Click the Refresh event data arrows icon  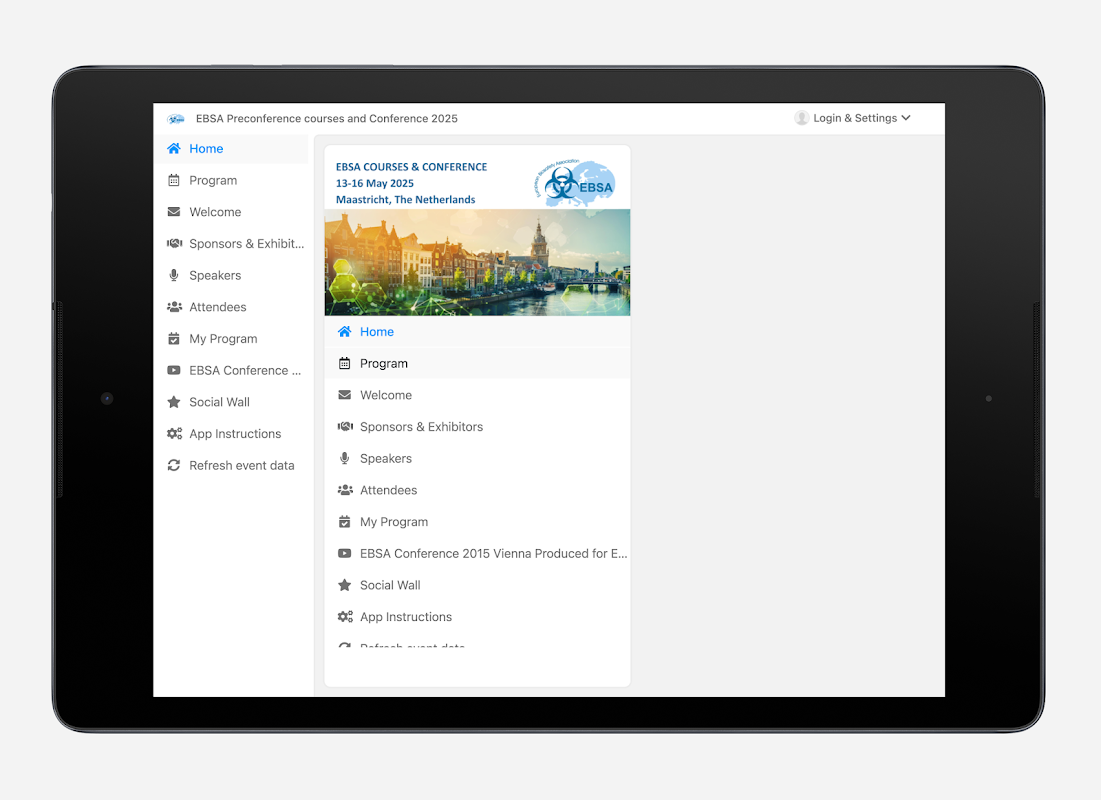coord(174,465)
